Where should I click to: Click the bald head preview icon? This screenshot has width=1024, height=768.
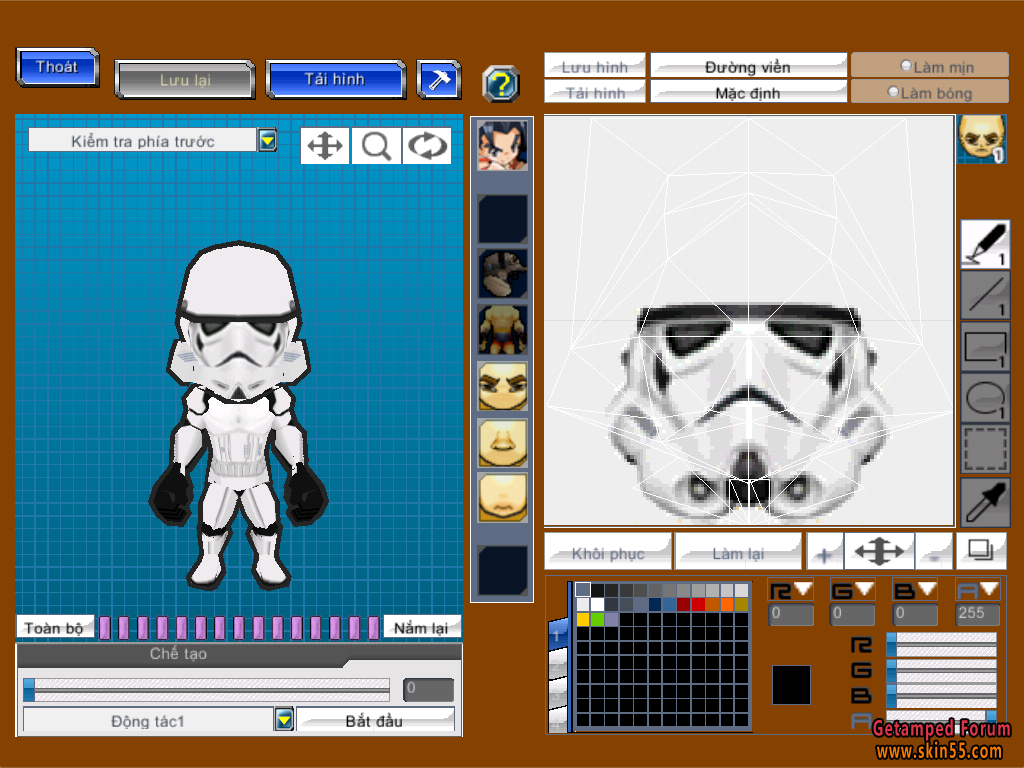[x=981, y=138]
